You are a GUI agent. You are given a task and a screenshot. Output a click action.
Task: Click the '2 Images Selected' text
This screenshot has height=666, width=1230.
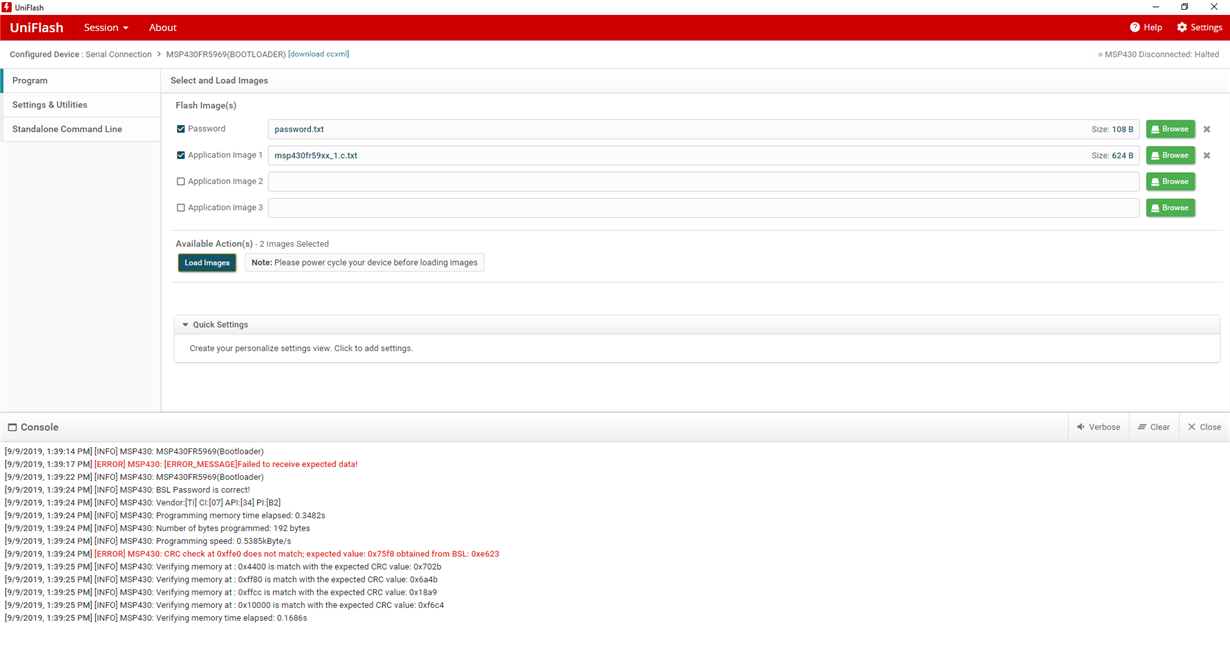(x=295, y=244)
